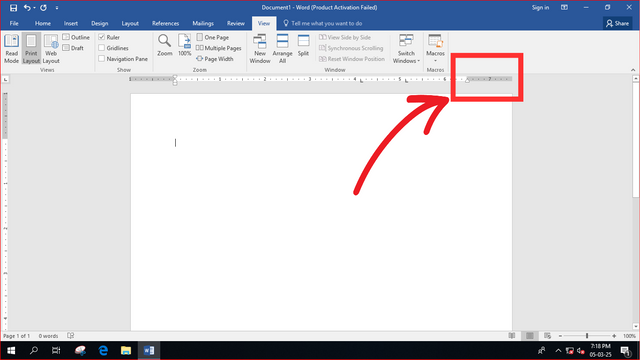Show hidden system tray icons
Screen dimensions: 640x360
(558, 351)
